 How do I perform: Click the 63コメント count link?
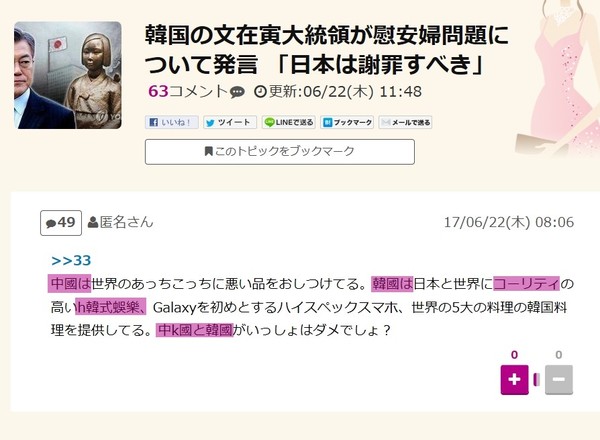[x=188, y=91]
